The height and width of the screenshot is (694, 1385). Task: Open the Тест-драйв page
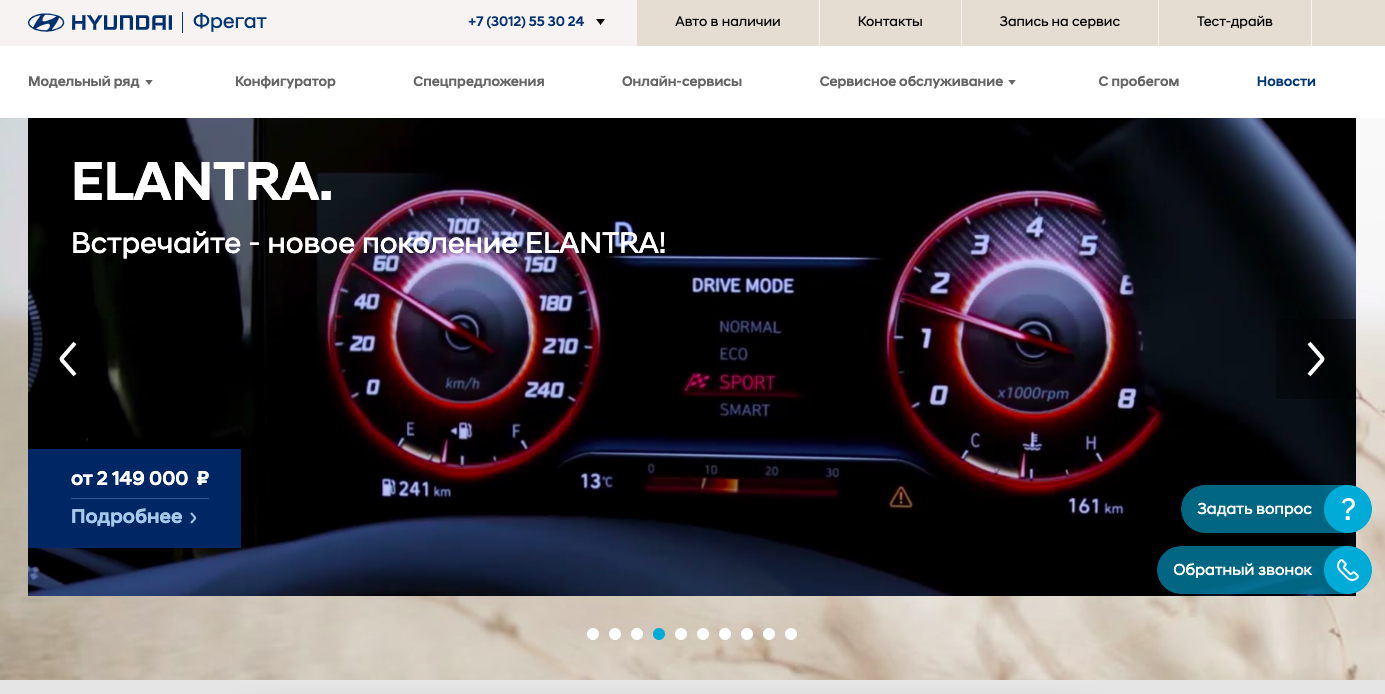(1235, 22)
